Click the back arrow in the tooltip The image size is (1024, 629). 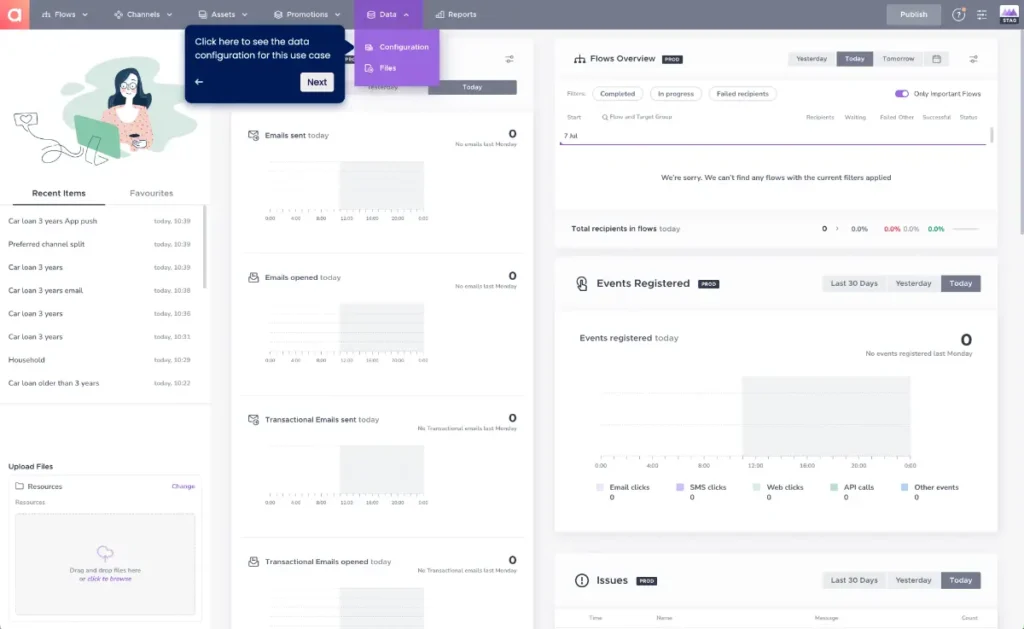point(199,82)
